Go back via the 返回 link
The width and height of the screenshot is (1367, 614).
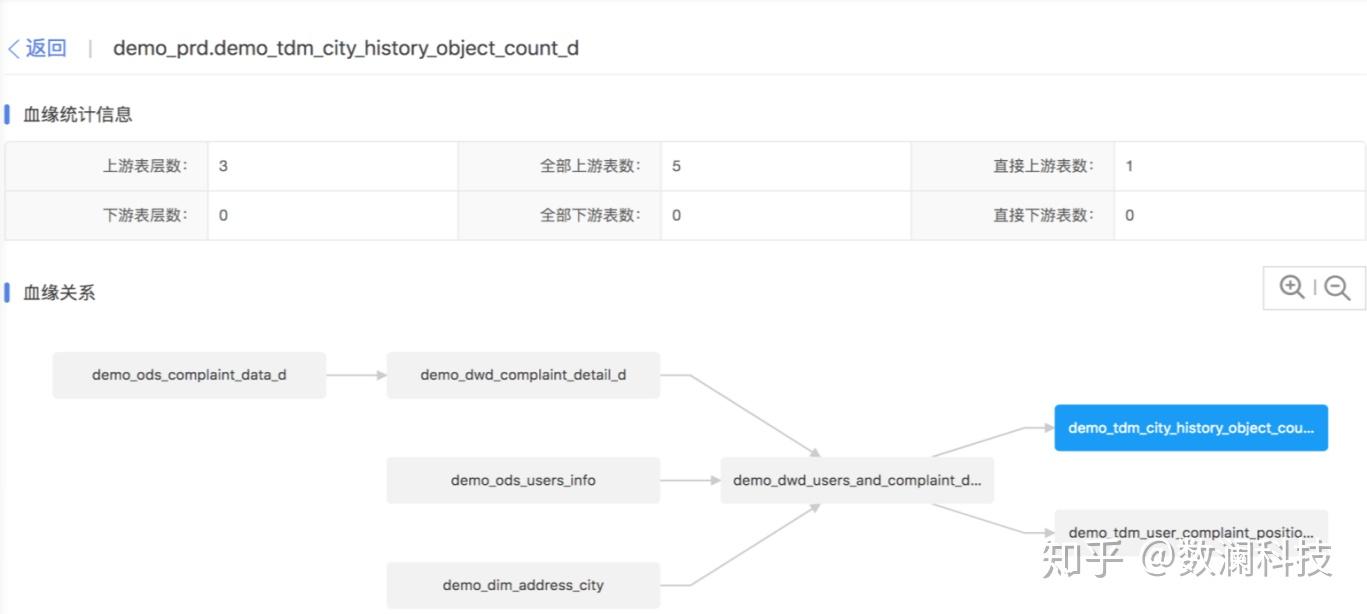[46, 48]
